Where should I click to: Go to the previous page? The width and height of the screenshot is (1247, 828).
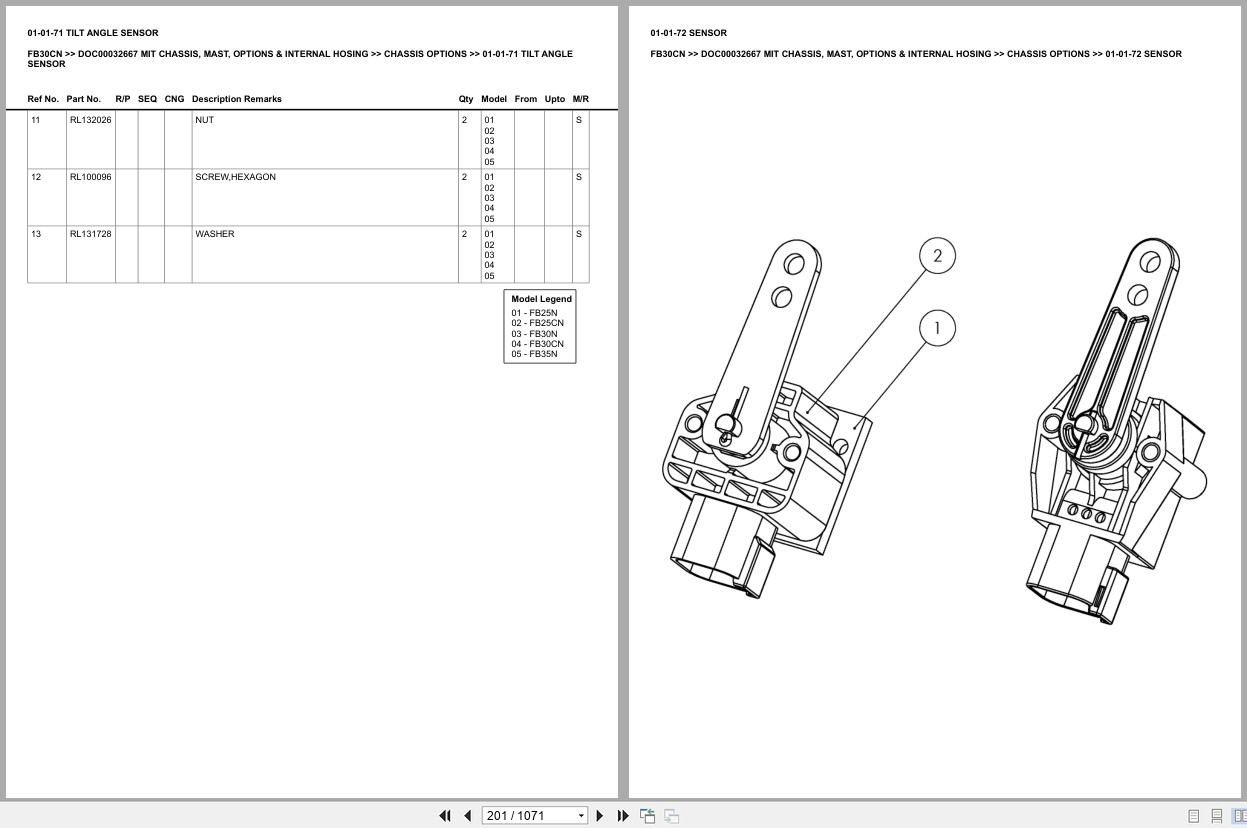[x=467, y=815]
